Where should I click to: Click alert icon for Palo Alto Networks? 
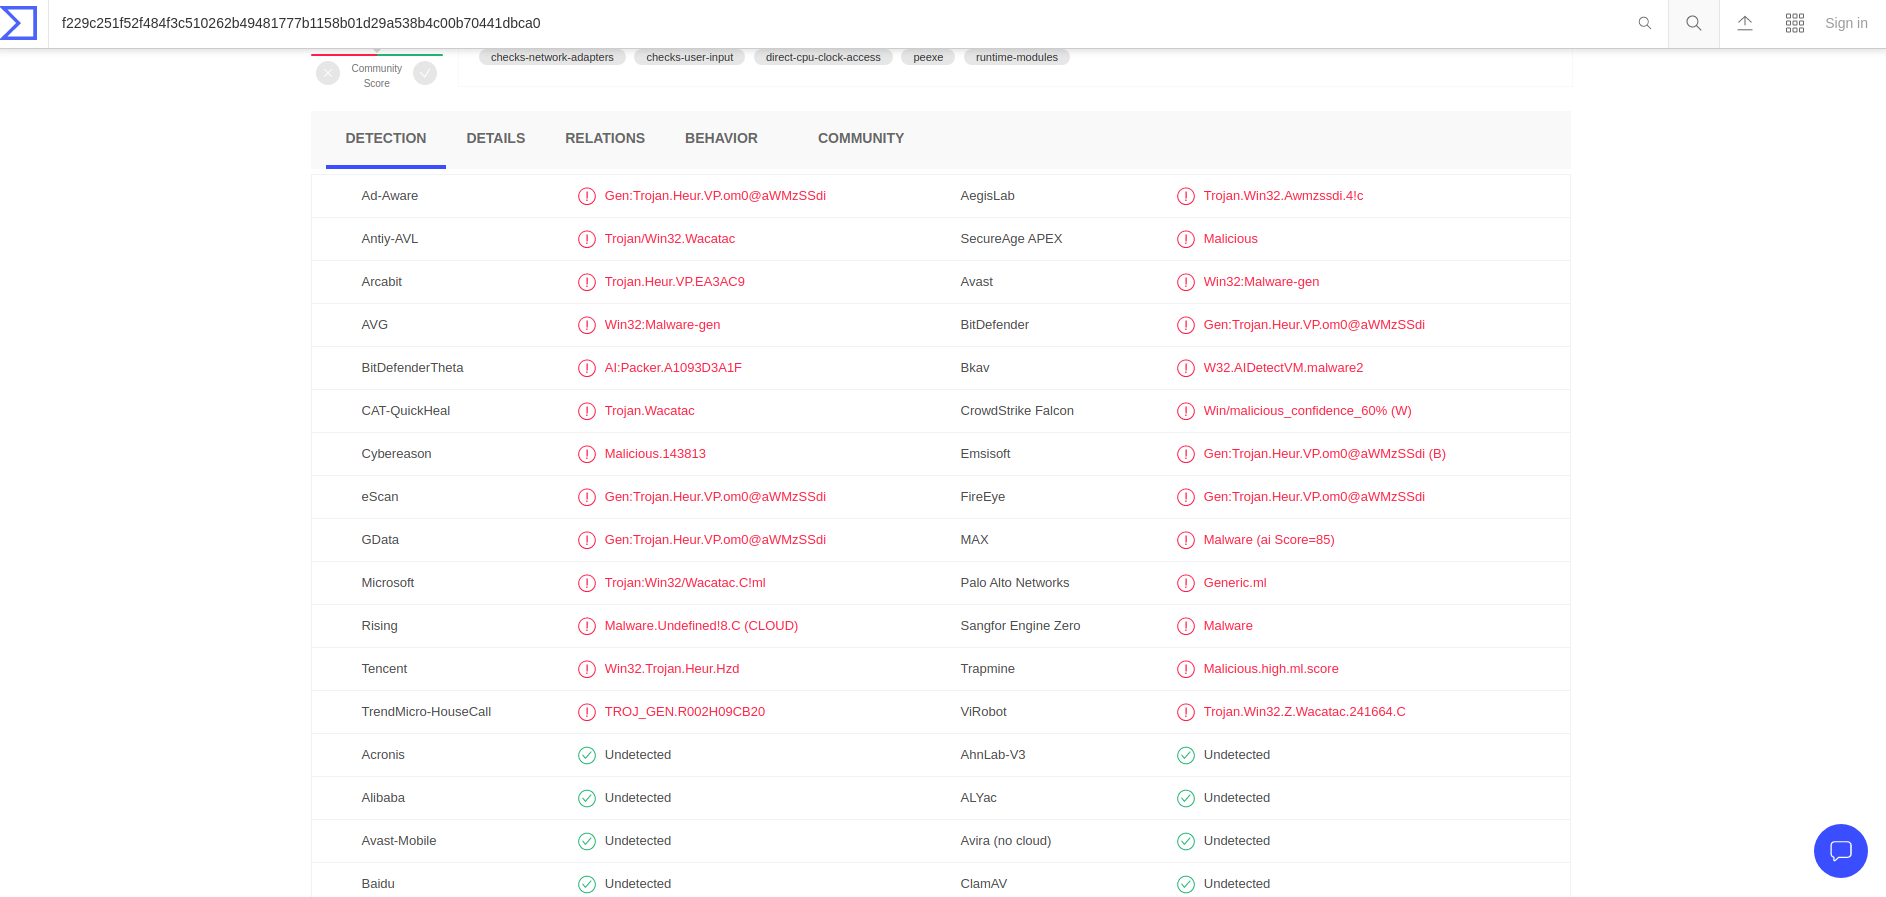coord(1186,583)
